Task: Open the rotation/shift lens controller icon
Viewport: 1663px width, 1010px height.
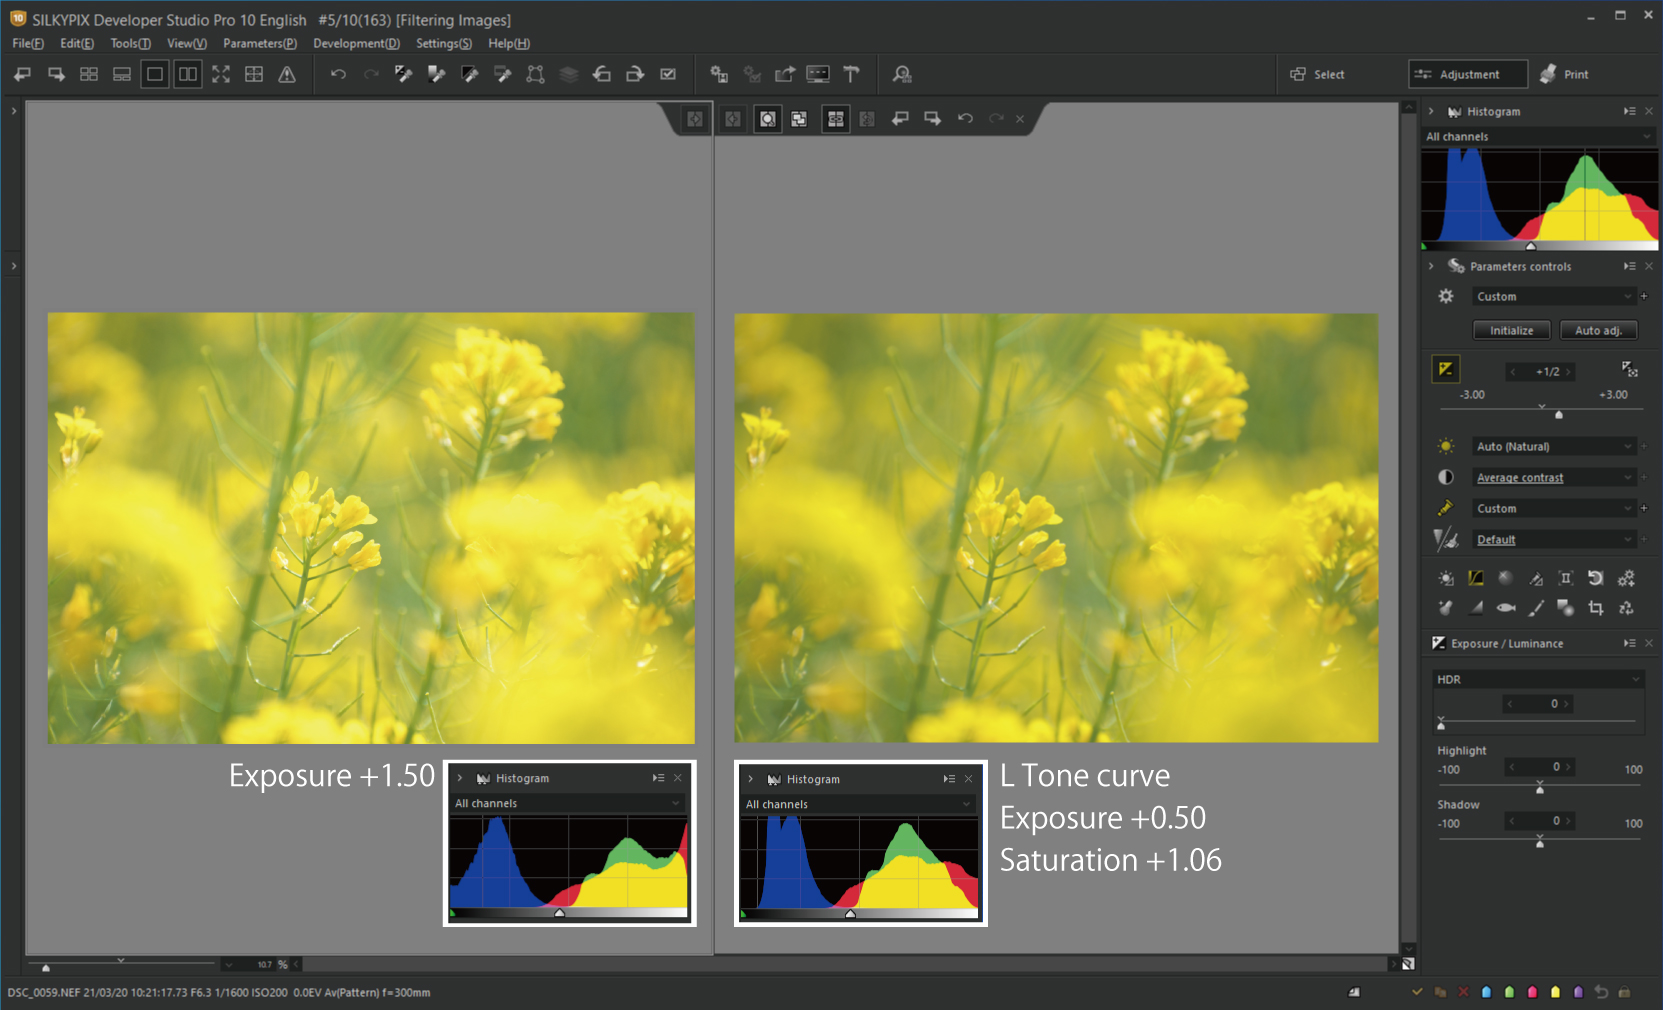Action: tap(1596, 578)
